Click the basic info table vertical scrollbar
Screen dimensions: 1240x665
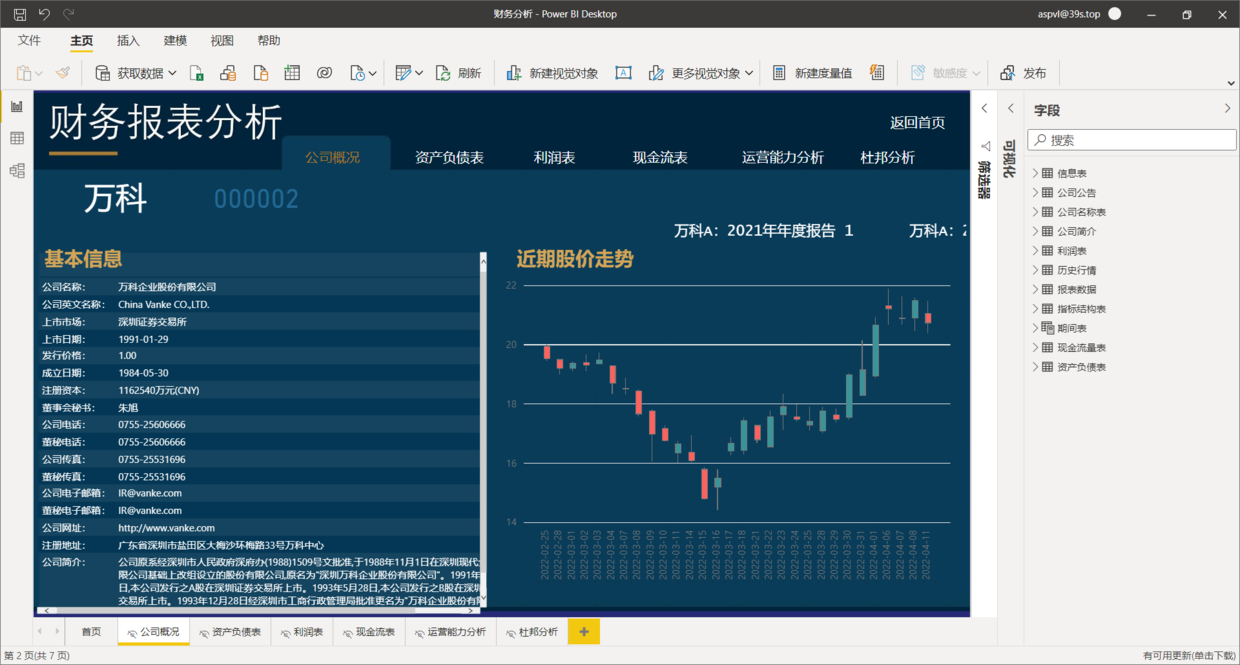point(484,430)
